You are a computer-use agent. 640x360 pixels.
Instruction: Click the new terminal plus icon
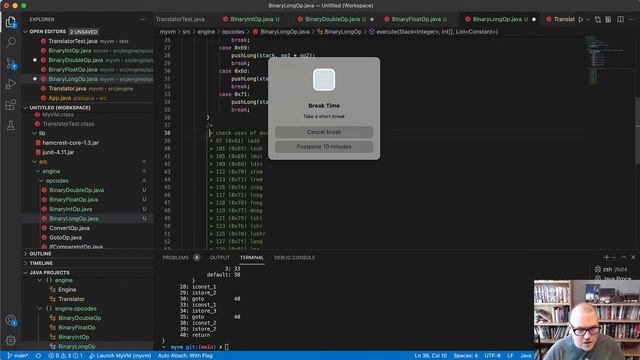(x=606, y=257)
